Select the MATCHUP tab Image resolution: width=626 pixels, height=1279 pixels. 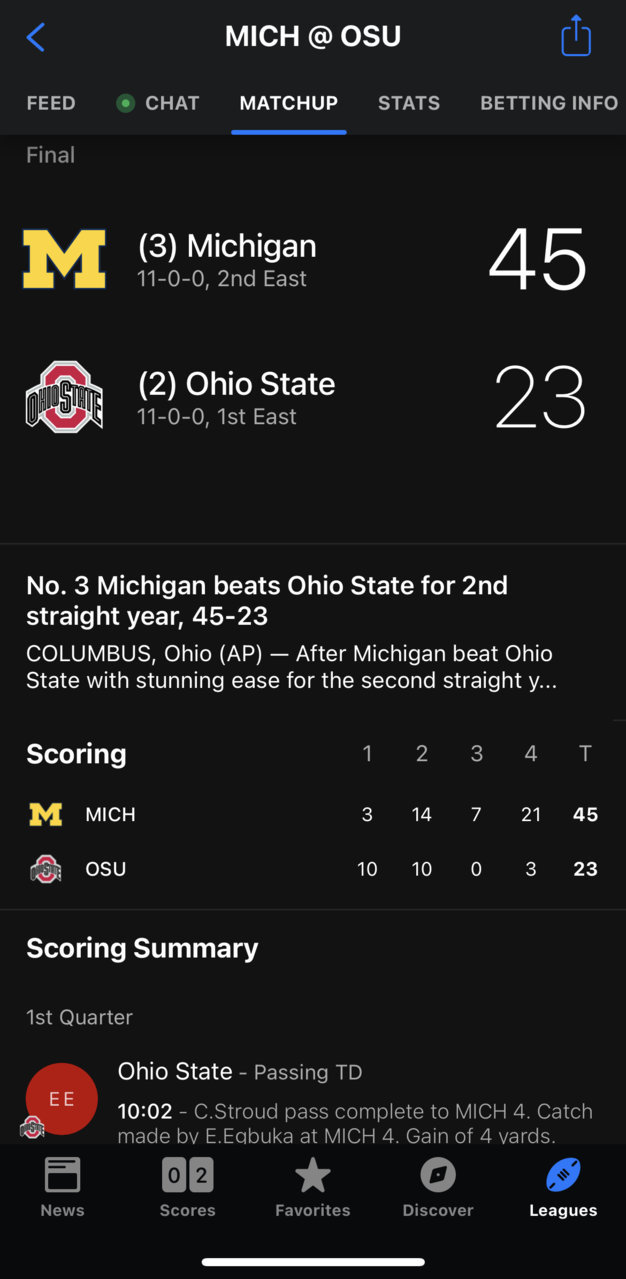tap(289, 103)
